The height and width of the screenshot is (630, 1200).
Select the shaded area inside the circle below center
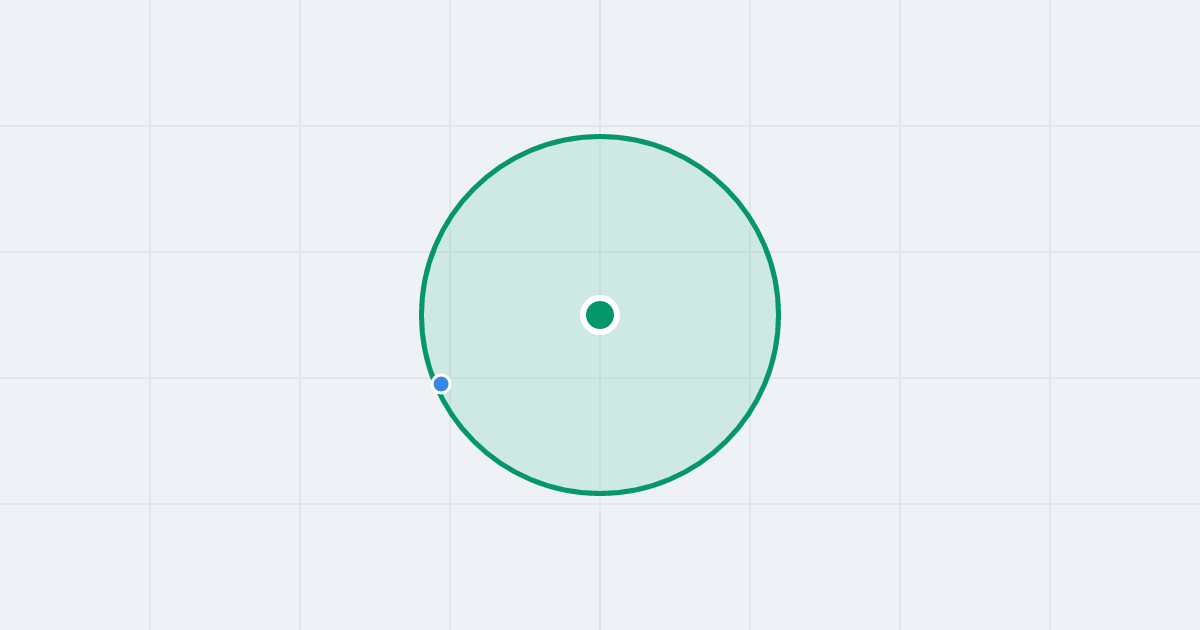click(600, 410)
